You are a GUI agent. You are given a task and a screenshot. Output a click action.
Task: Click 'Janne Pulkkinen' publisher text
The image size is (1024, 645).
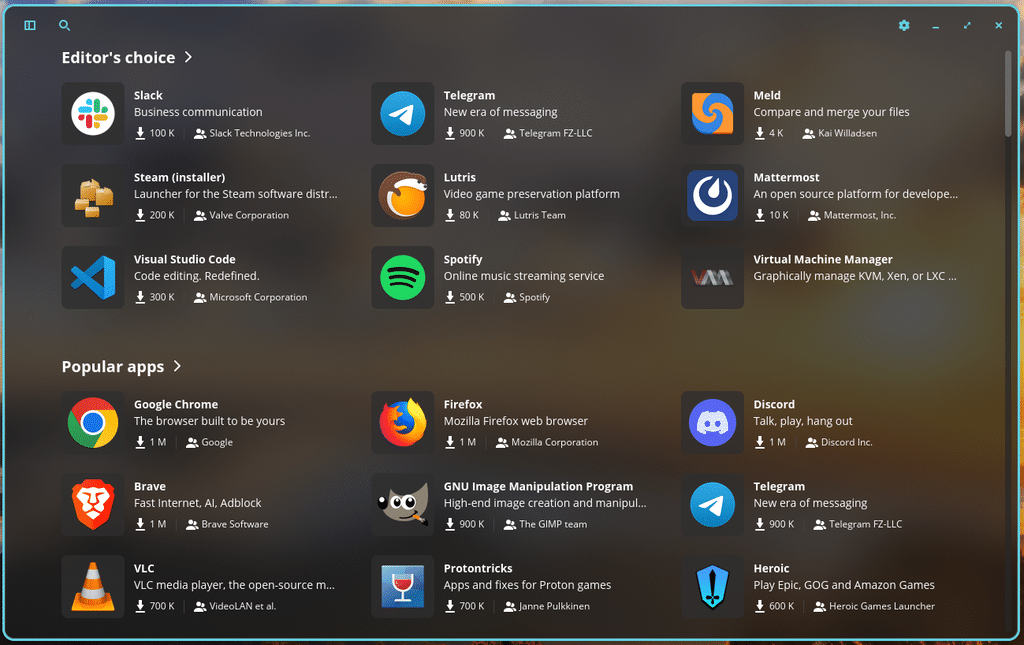[554, 606]
